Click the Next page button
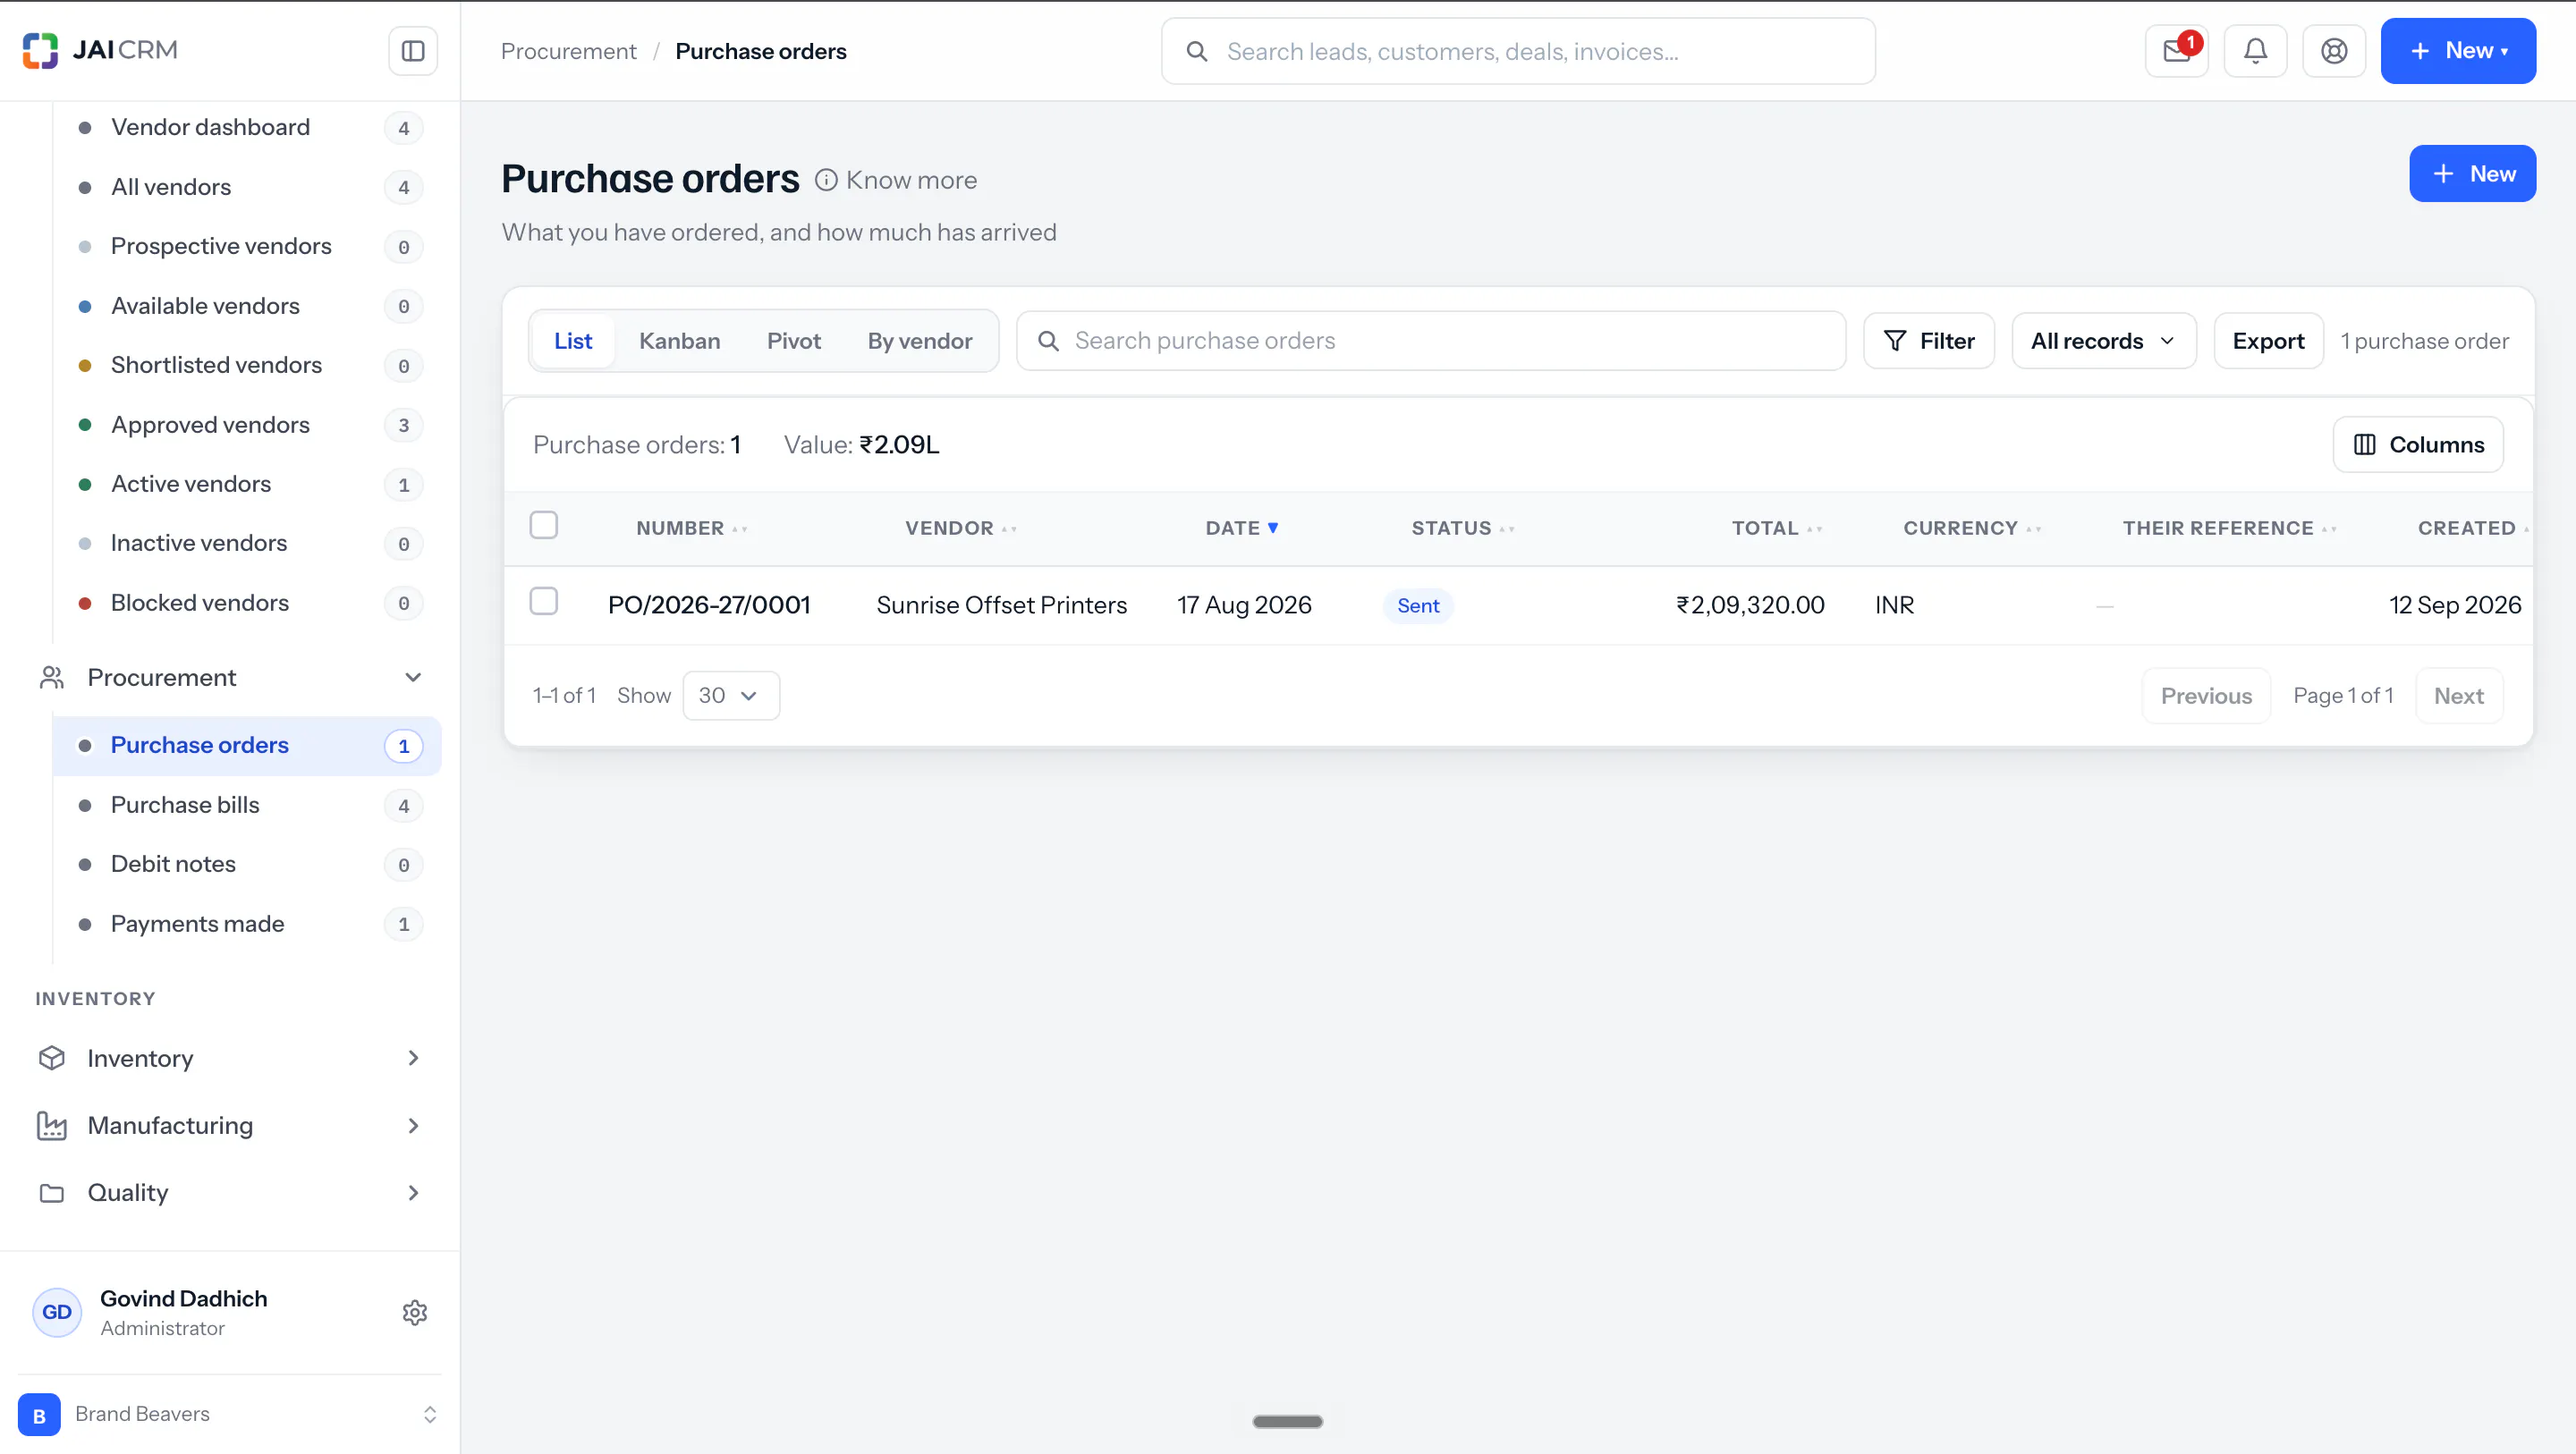 point(2458,696)
